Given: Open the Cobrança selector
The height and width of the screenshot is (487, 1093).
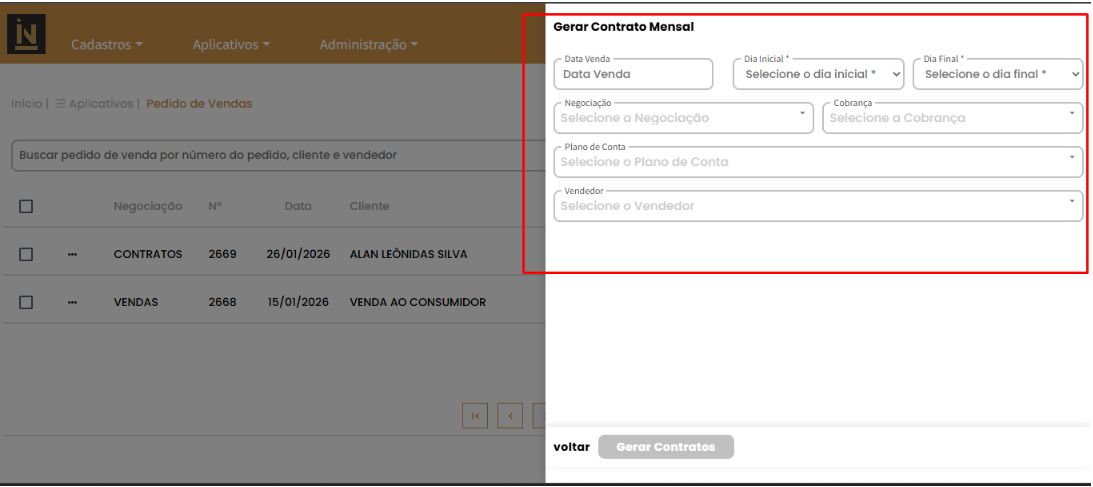Looking at the screenshot, I should click(x=951, y=118).
